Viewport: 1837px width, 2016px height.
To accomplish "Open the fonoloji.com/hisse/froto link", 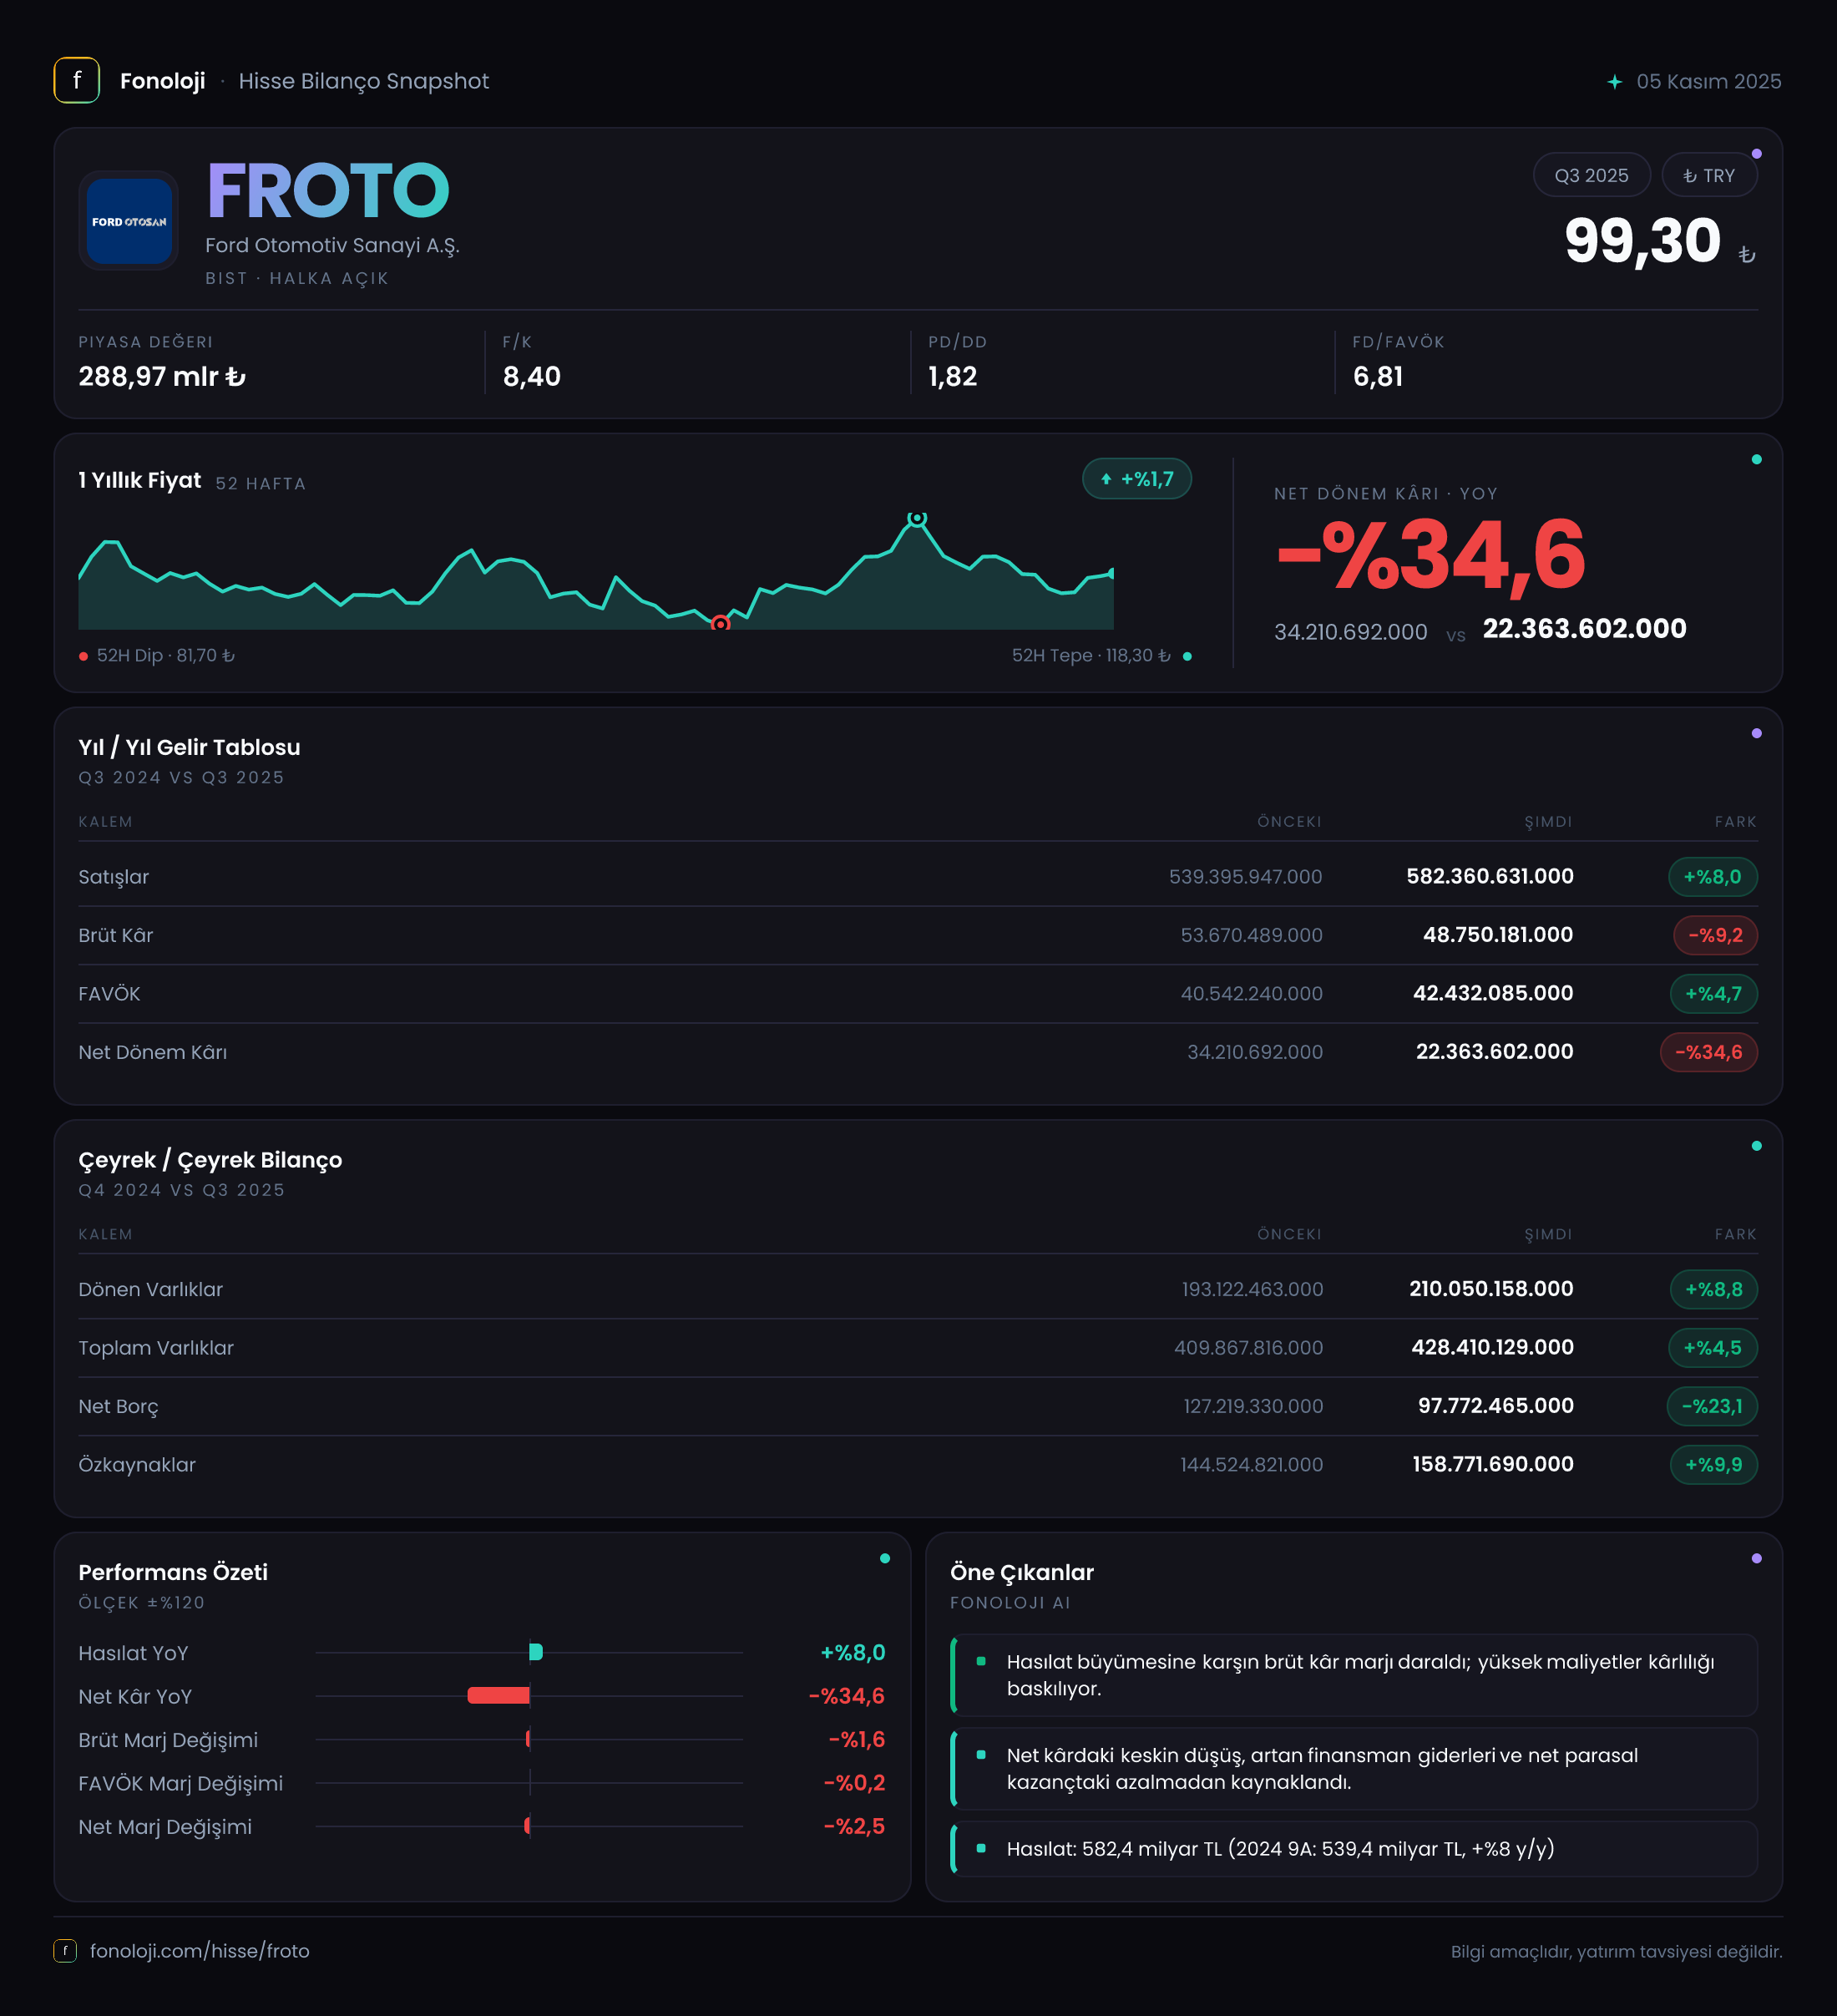I will coord(199,1950).
